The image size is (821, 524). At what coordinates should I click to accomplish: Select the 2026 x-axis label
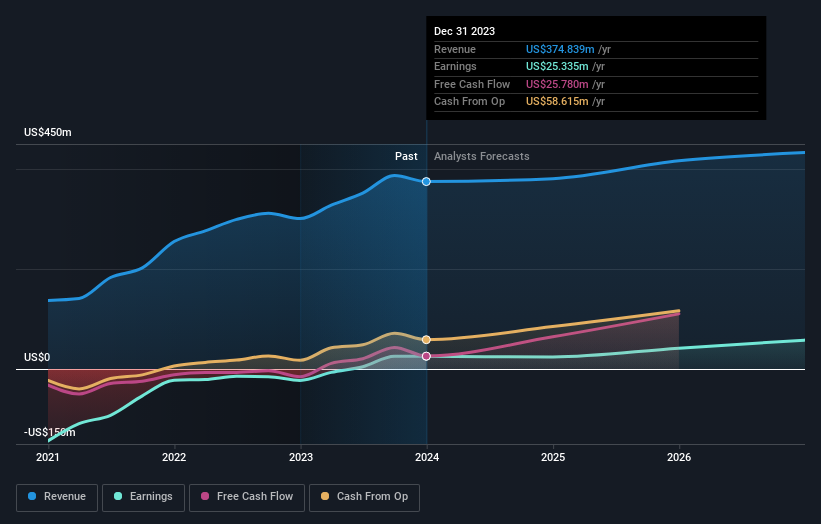pyautogui.click(x=679, y=458)
